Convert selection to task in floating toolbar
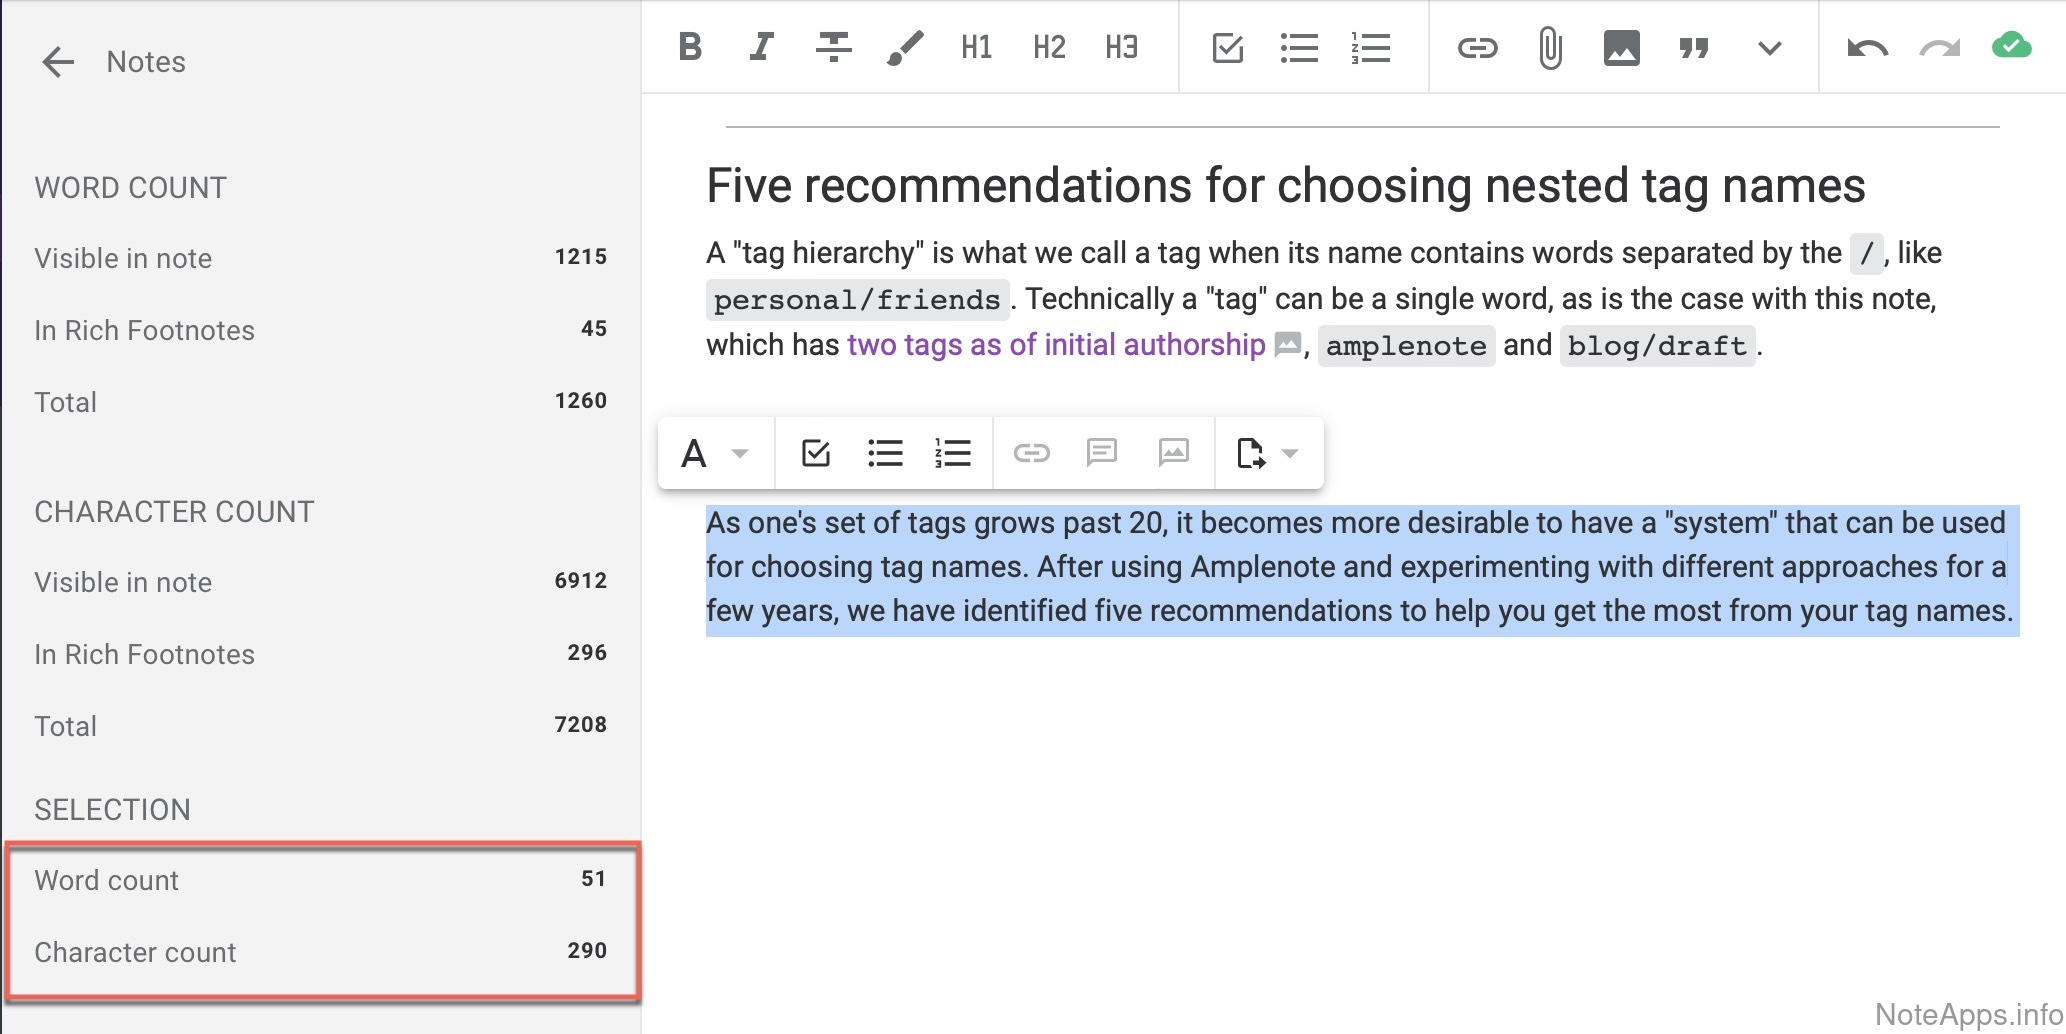 pos(816,453)
